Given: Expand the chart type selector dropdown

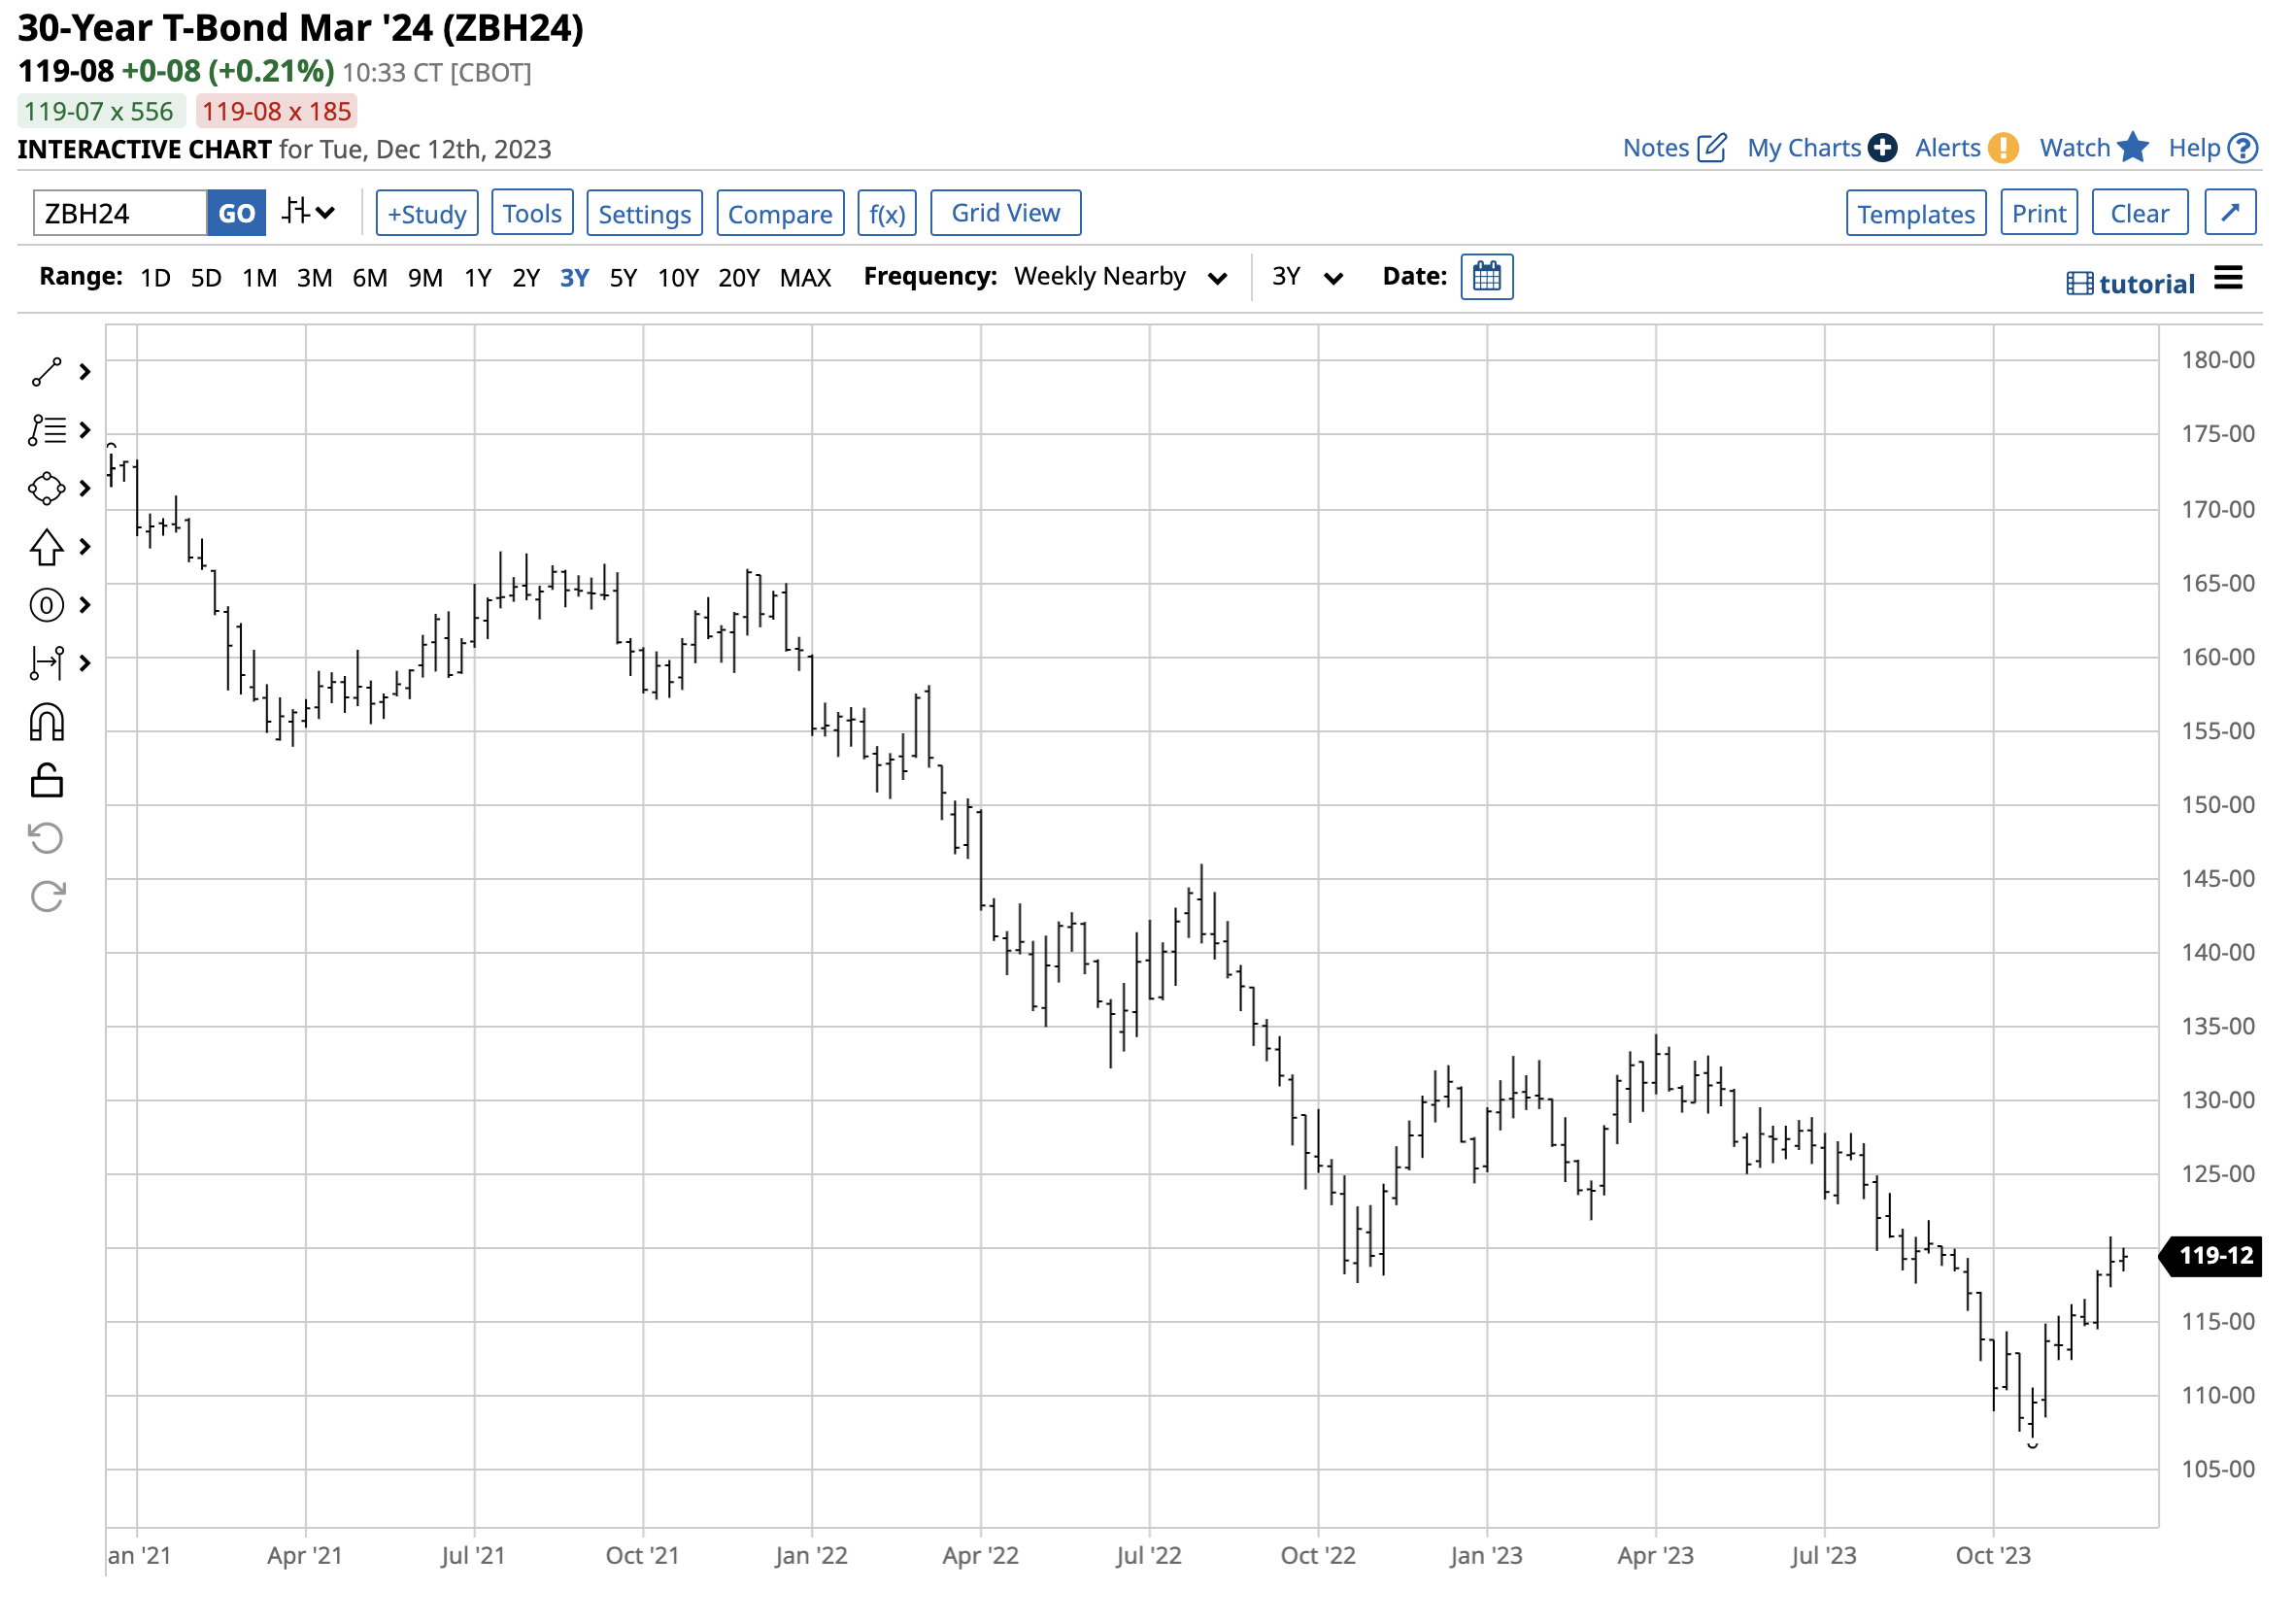Looking at the screenshot, I should (310, 212).
